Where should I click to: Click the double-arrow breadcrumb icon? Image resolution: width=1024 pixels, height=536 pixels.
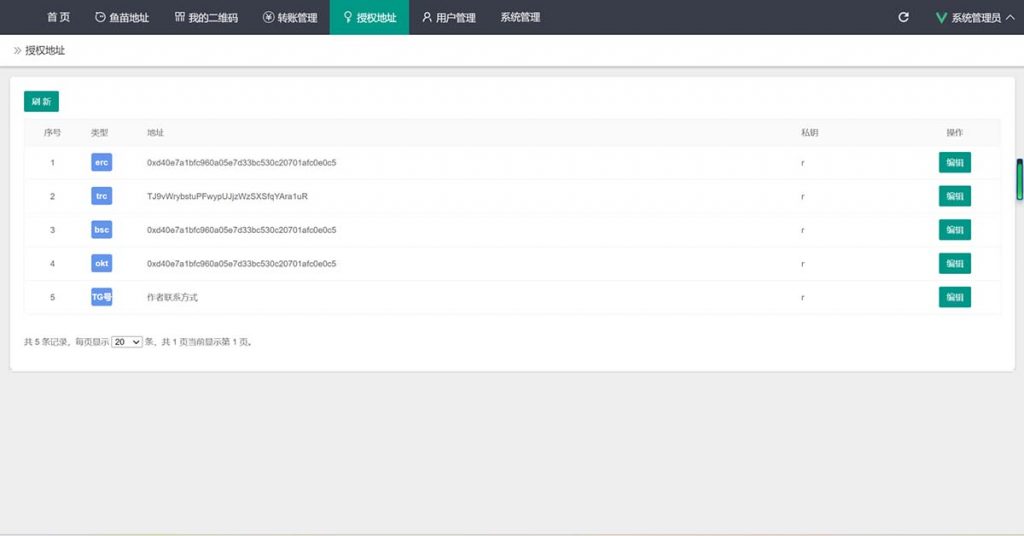tap(17, 50)
